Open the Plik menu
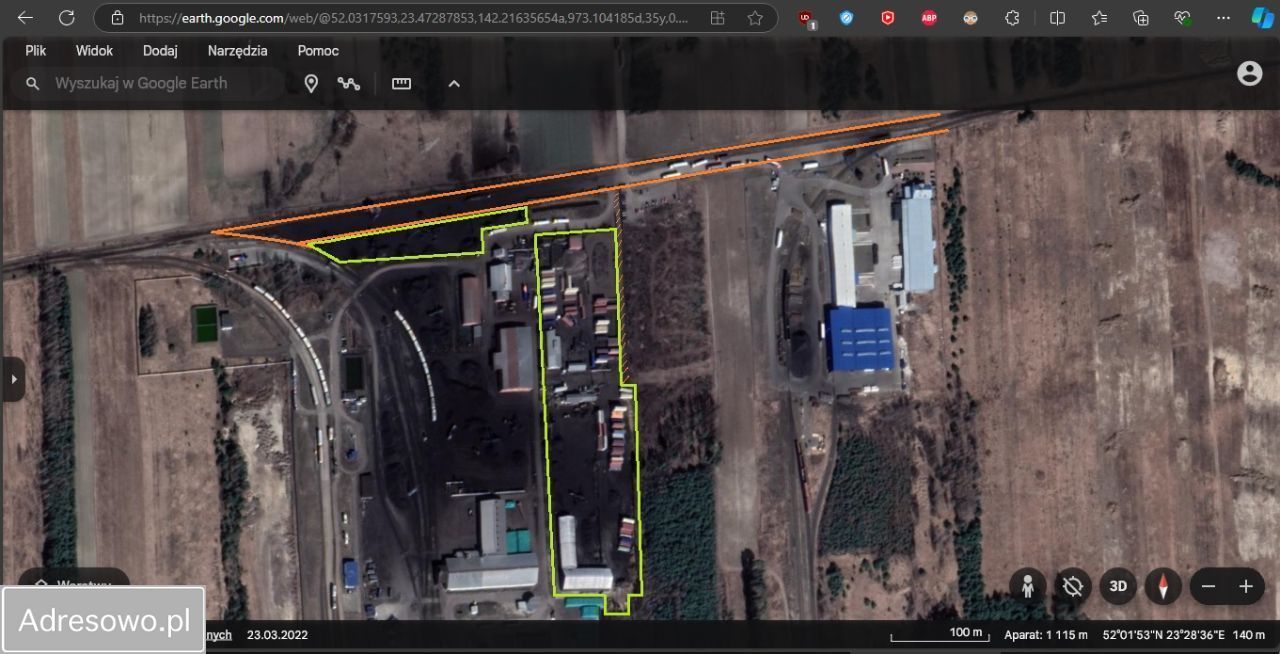 (36, 51)
